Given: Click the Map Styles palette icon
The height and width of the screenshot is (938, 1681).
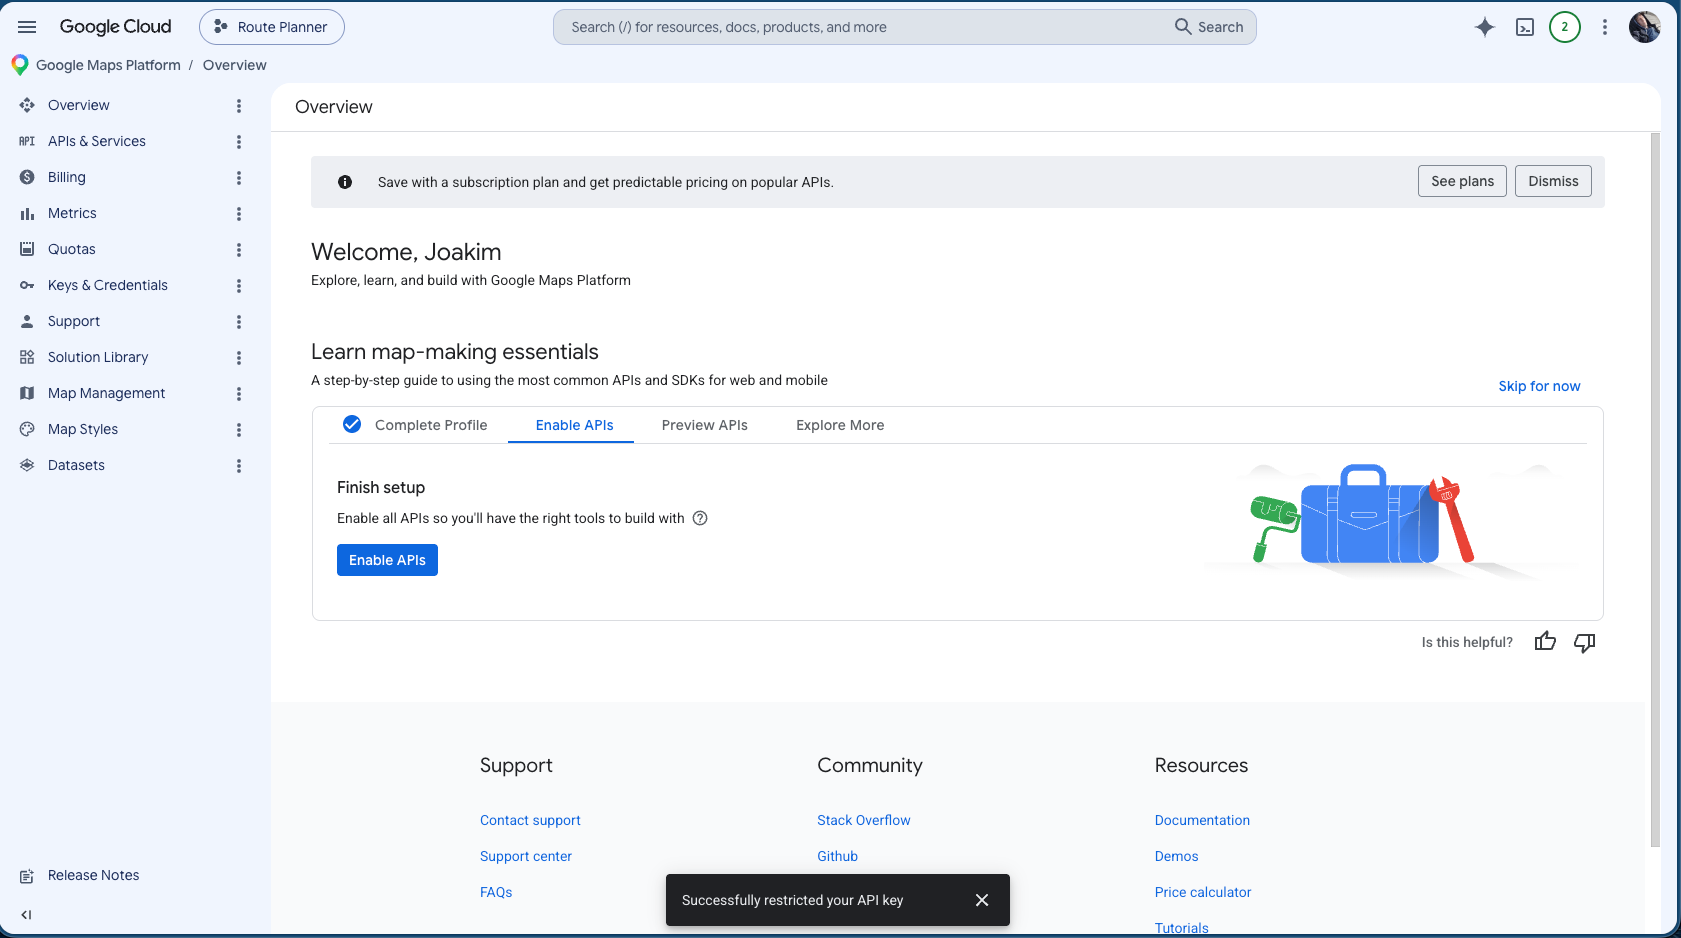Looking at the screenshot, I should point(27,429).
